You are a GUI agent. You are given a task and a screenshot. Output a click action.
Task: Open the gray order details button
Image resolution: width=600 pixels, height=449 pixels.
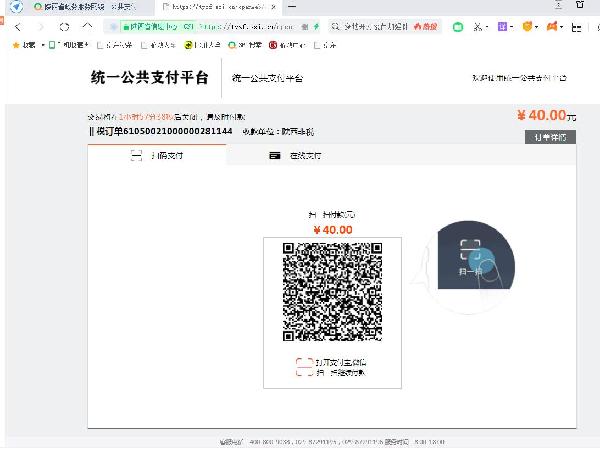[x=550, y=137]
